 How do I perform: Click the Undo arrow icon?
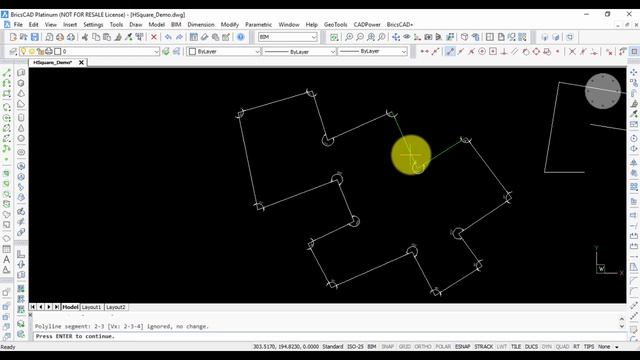coord(168,37)
